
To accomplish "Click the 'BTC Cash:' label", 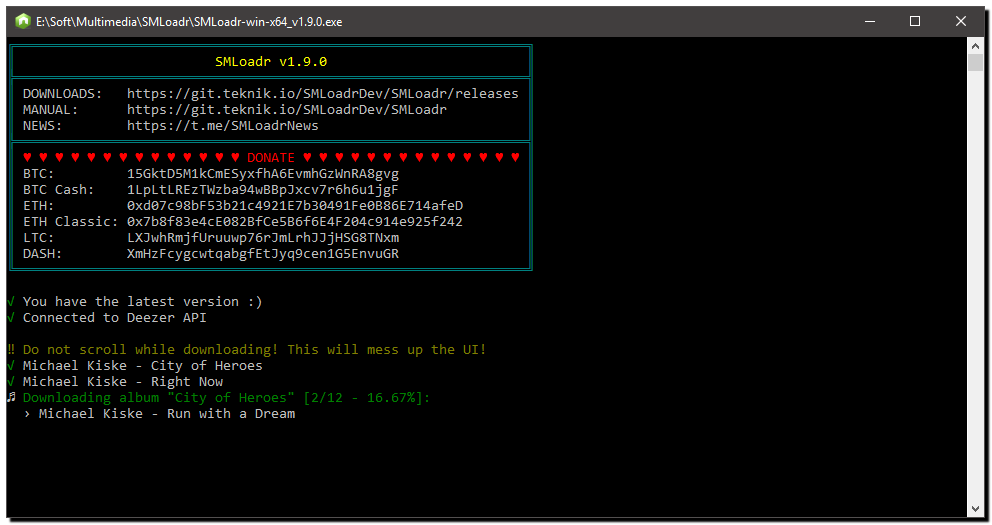I will click(58, 190).
